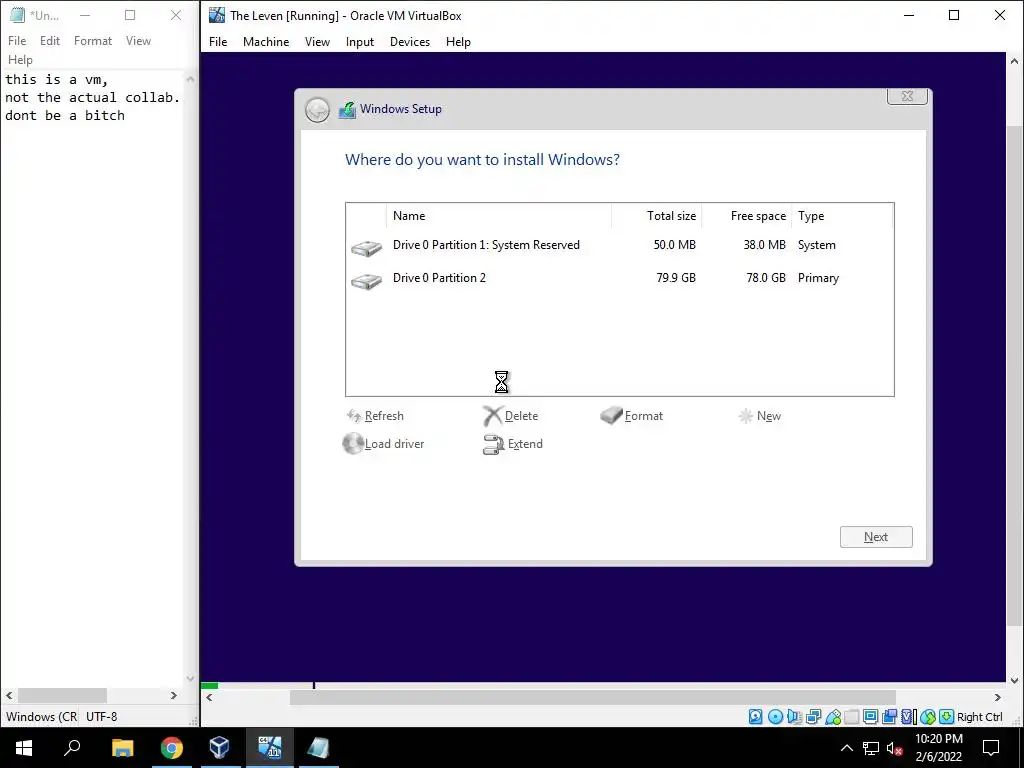Click the VirtualBox CPU virtualization V indicator
The width and height of the screenshot is (1024, 768).
click(x=908, y=716)
